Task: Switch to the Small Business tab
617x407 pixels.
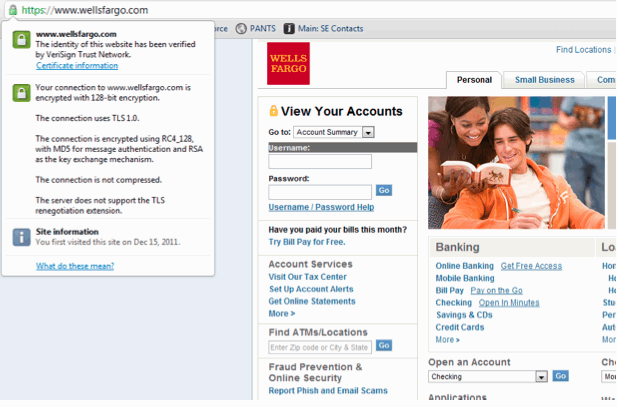Action: [545, 80]
